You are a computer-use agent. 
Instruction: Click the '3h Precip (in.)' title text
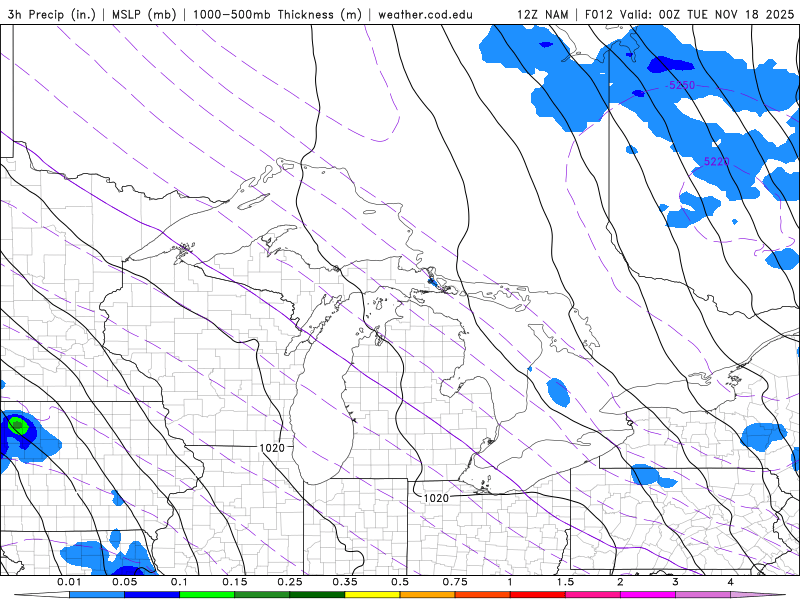(52, 14)
